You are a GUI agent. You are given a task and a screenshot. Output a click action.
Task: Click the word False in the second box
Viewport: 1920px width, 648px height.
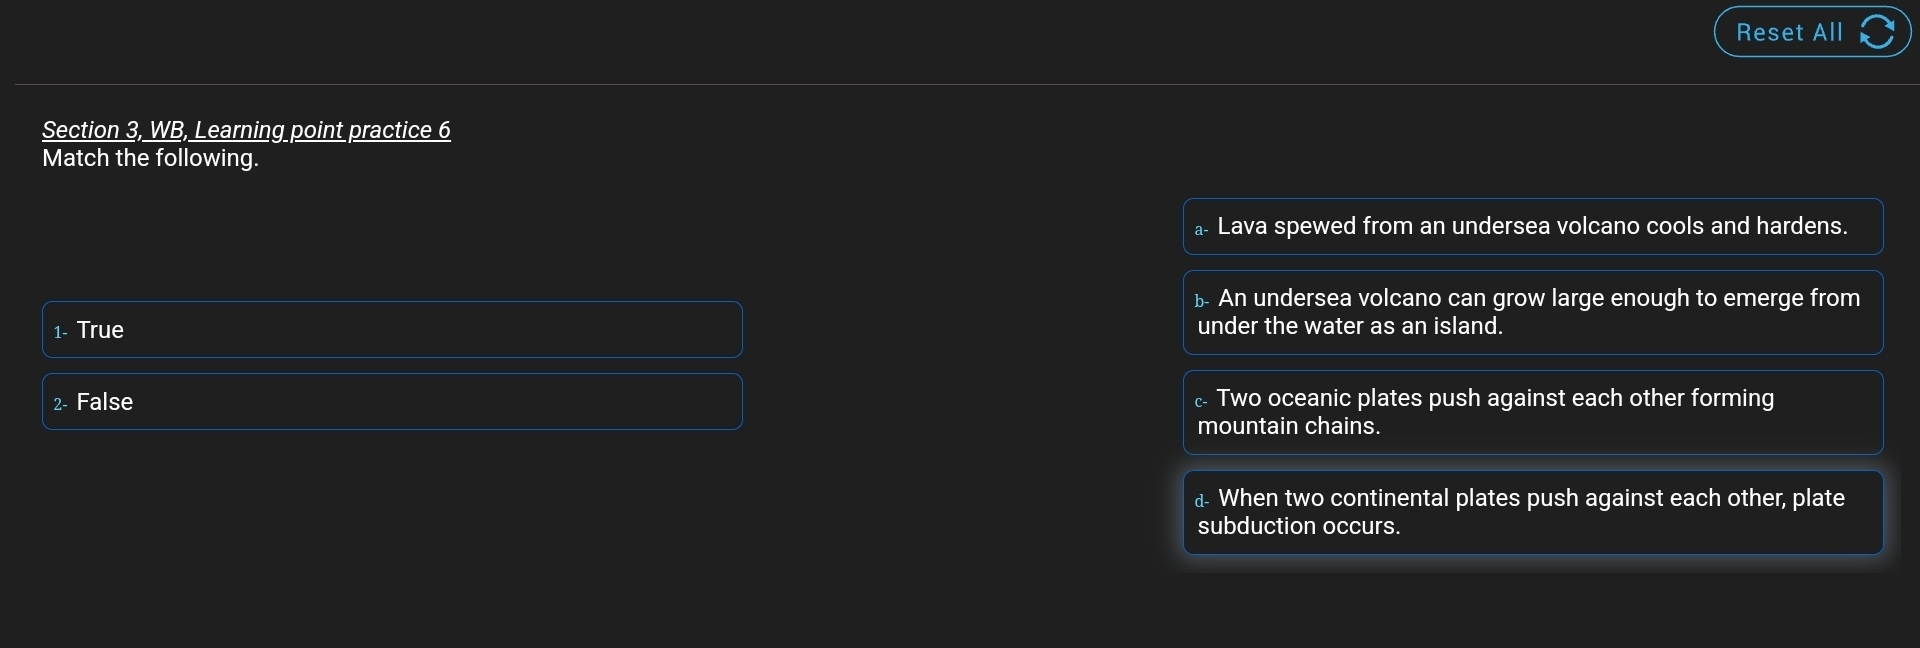[105, 402]
